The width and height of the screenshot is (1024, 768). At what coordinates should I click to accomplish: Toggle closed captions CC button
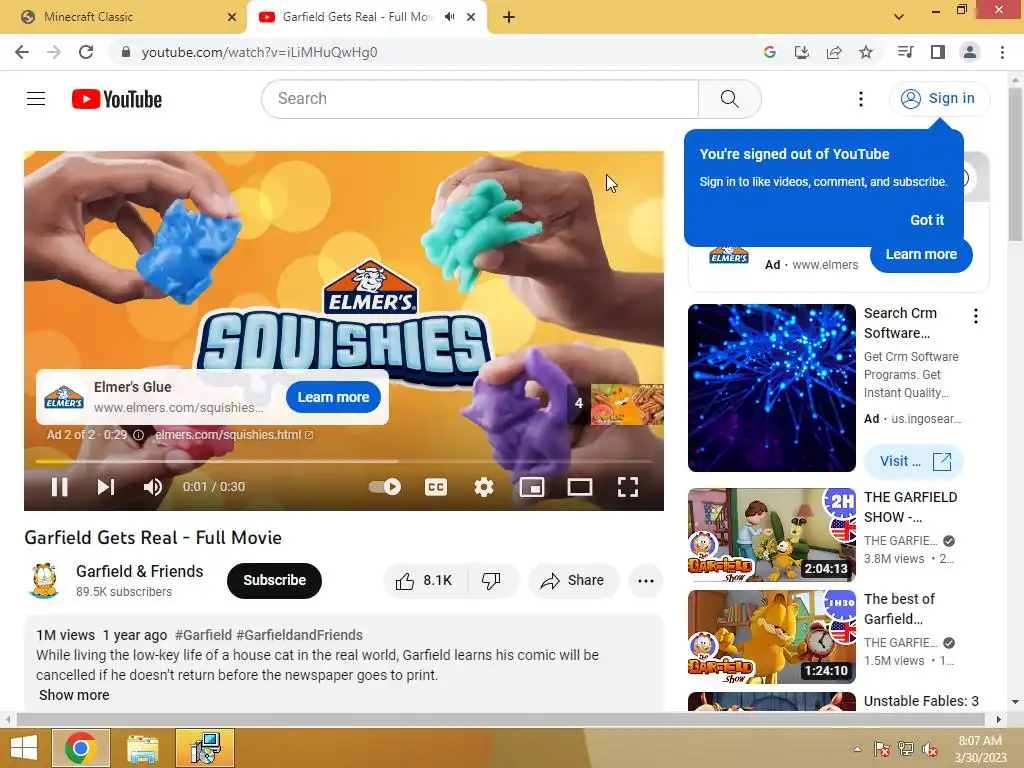point(436,487)
